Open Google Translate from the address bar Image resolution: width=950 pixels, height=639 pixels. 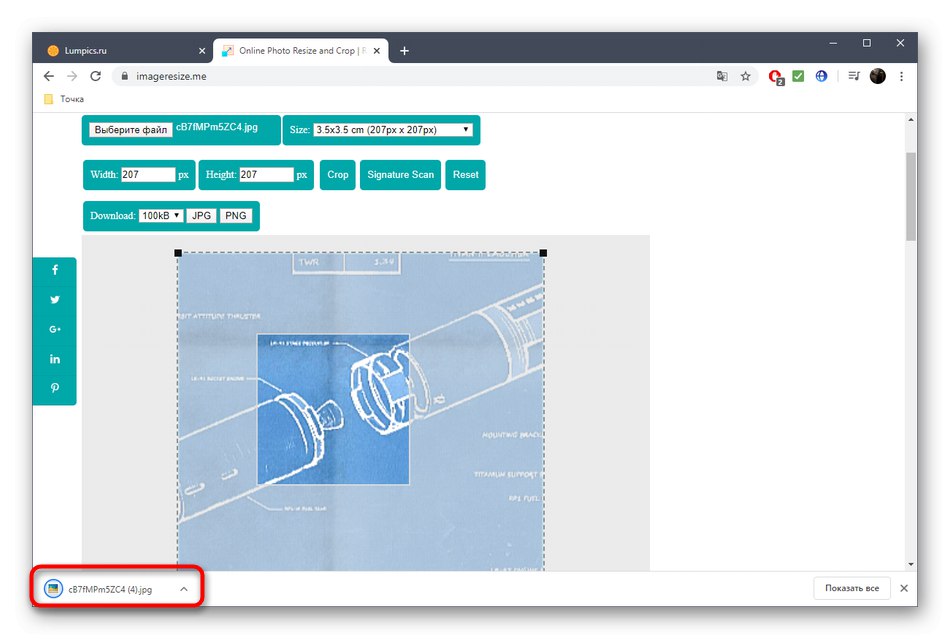[x=722, y=75]
